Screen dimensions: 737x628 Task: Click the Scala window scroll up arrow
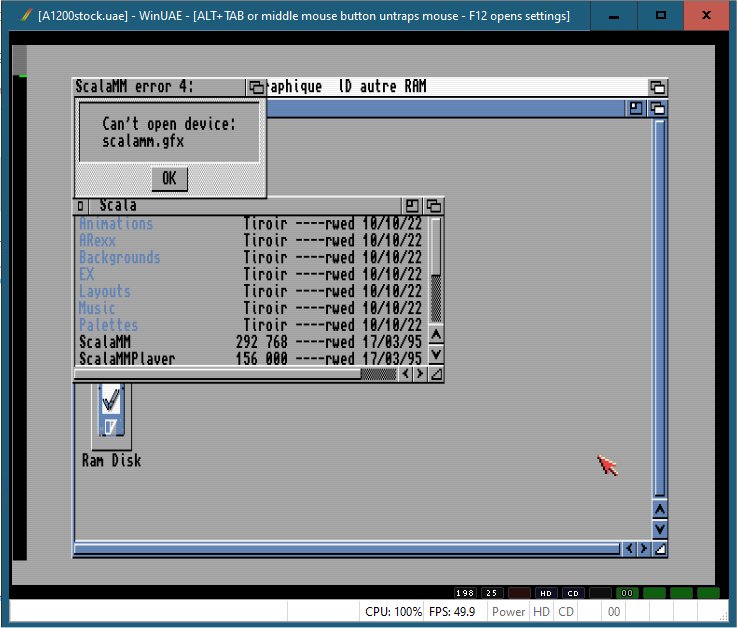coord(436,335)
